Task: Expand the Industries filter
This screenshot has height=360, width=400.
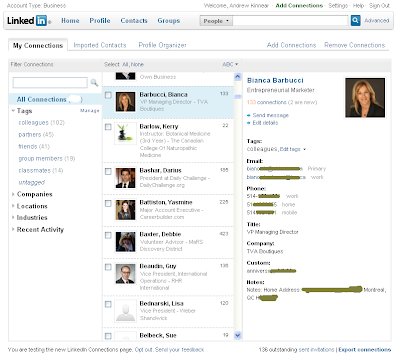Action: 13,217
